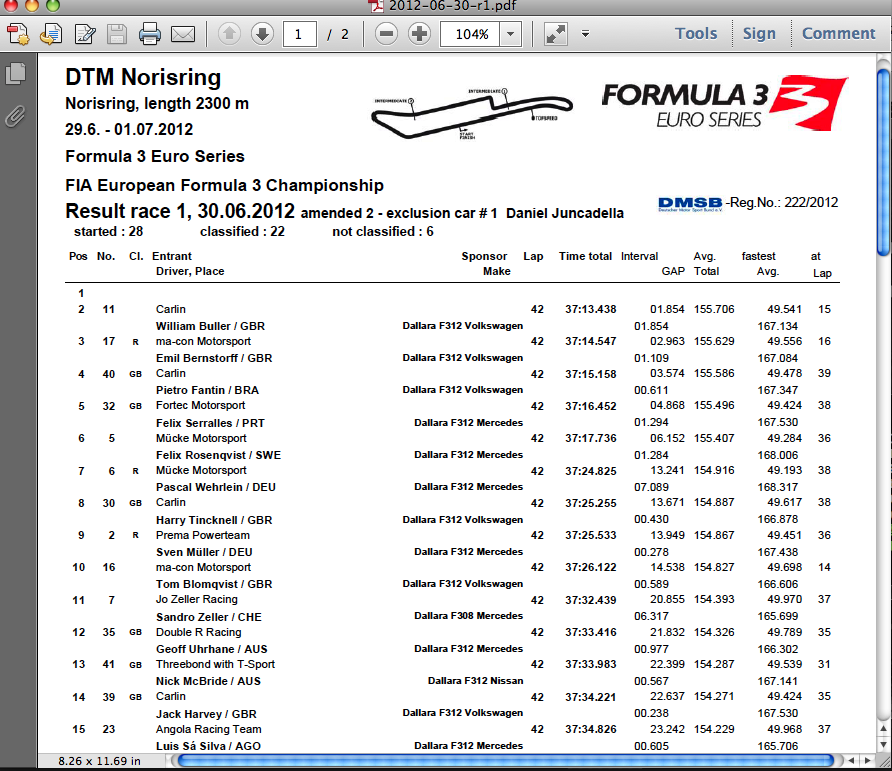This screenshot has height=771, width=892.
Task: Click the edit document toolbar icon
Action: click(84, 34)
